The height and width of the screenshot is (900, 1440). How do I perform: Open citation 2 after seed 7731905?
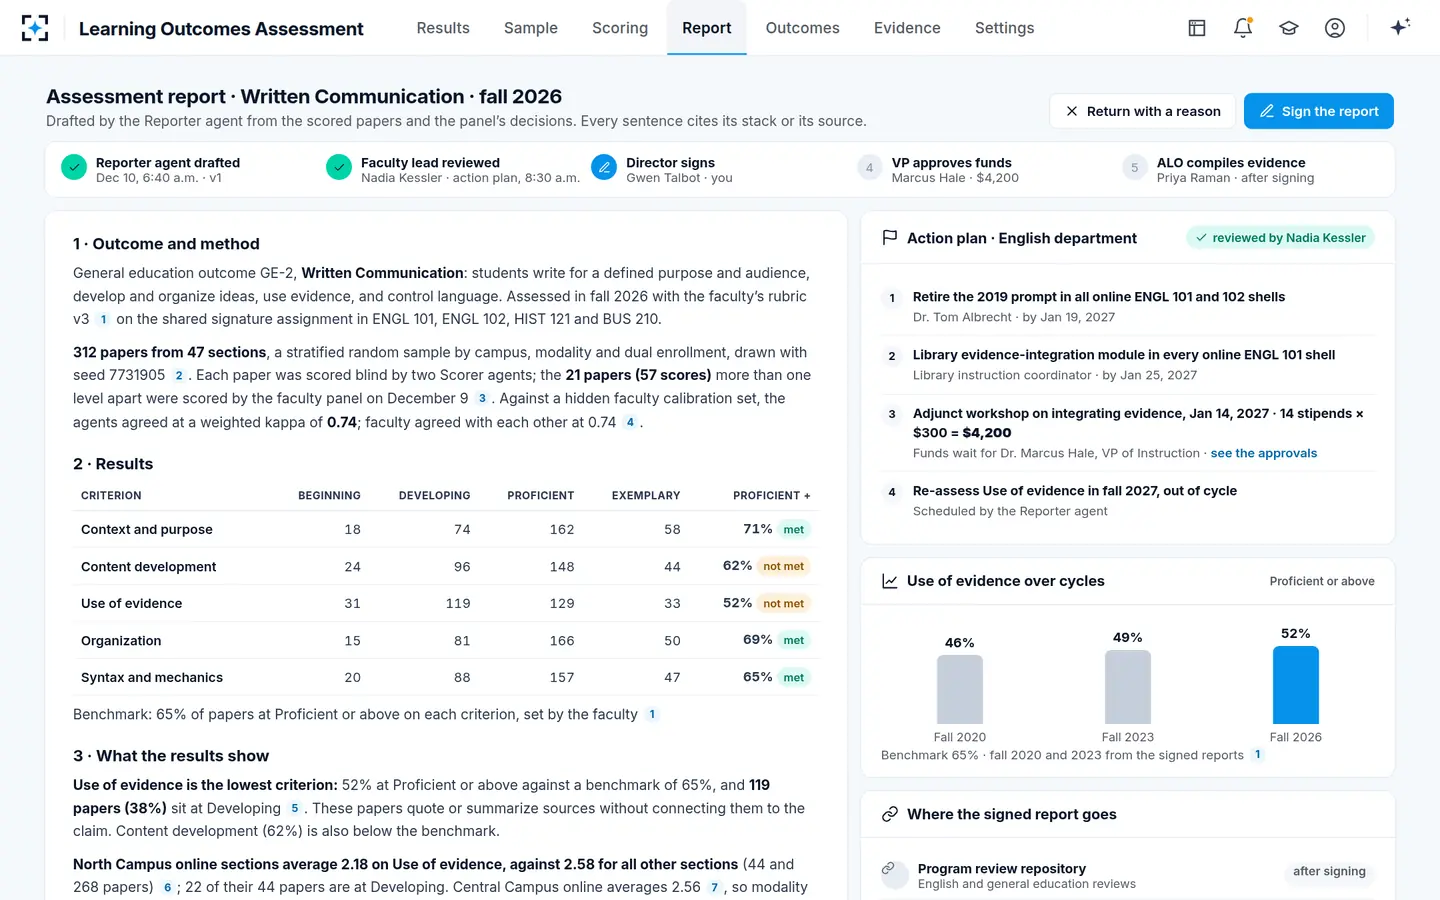click(x=179, y=376)
